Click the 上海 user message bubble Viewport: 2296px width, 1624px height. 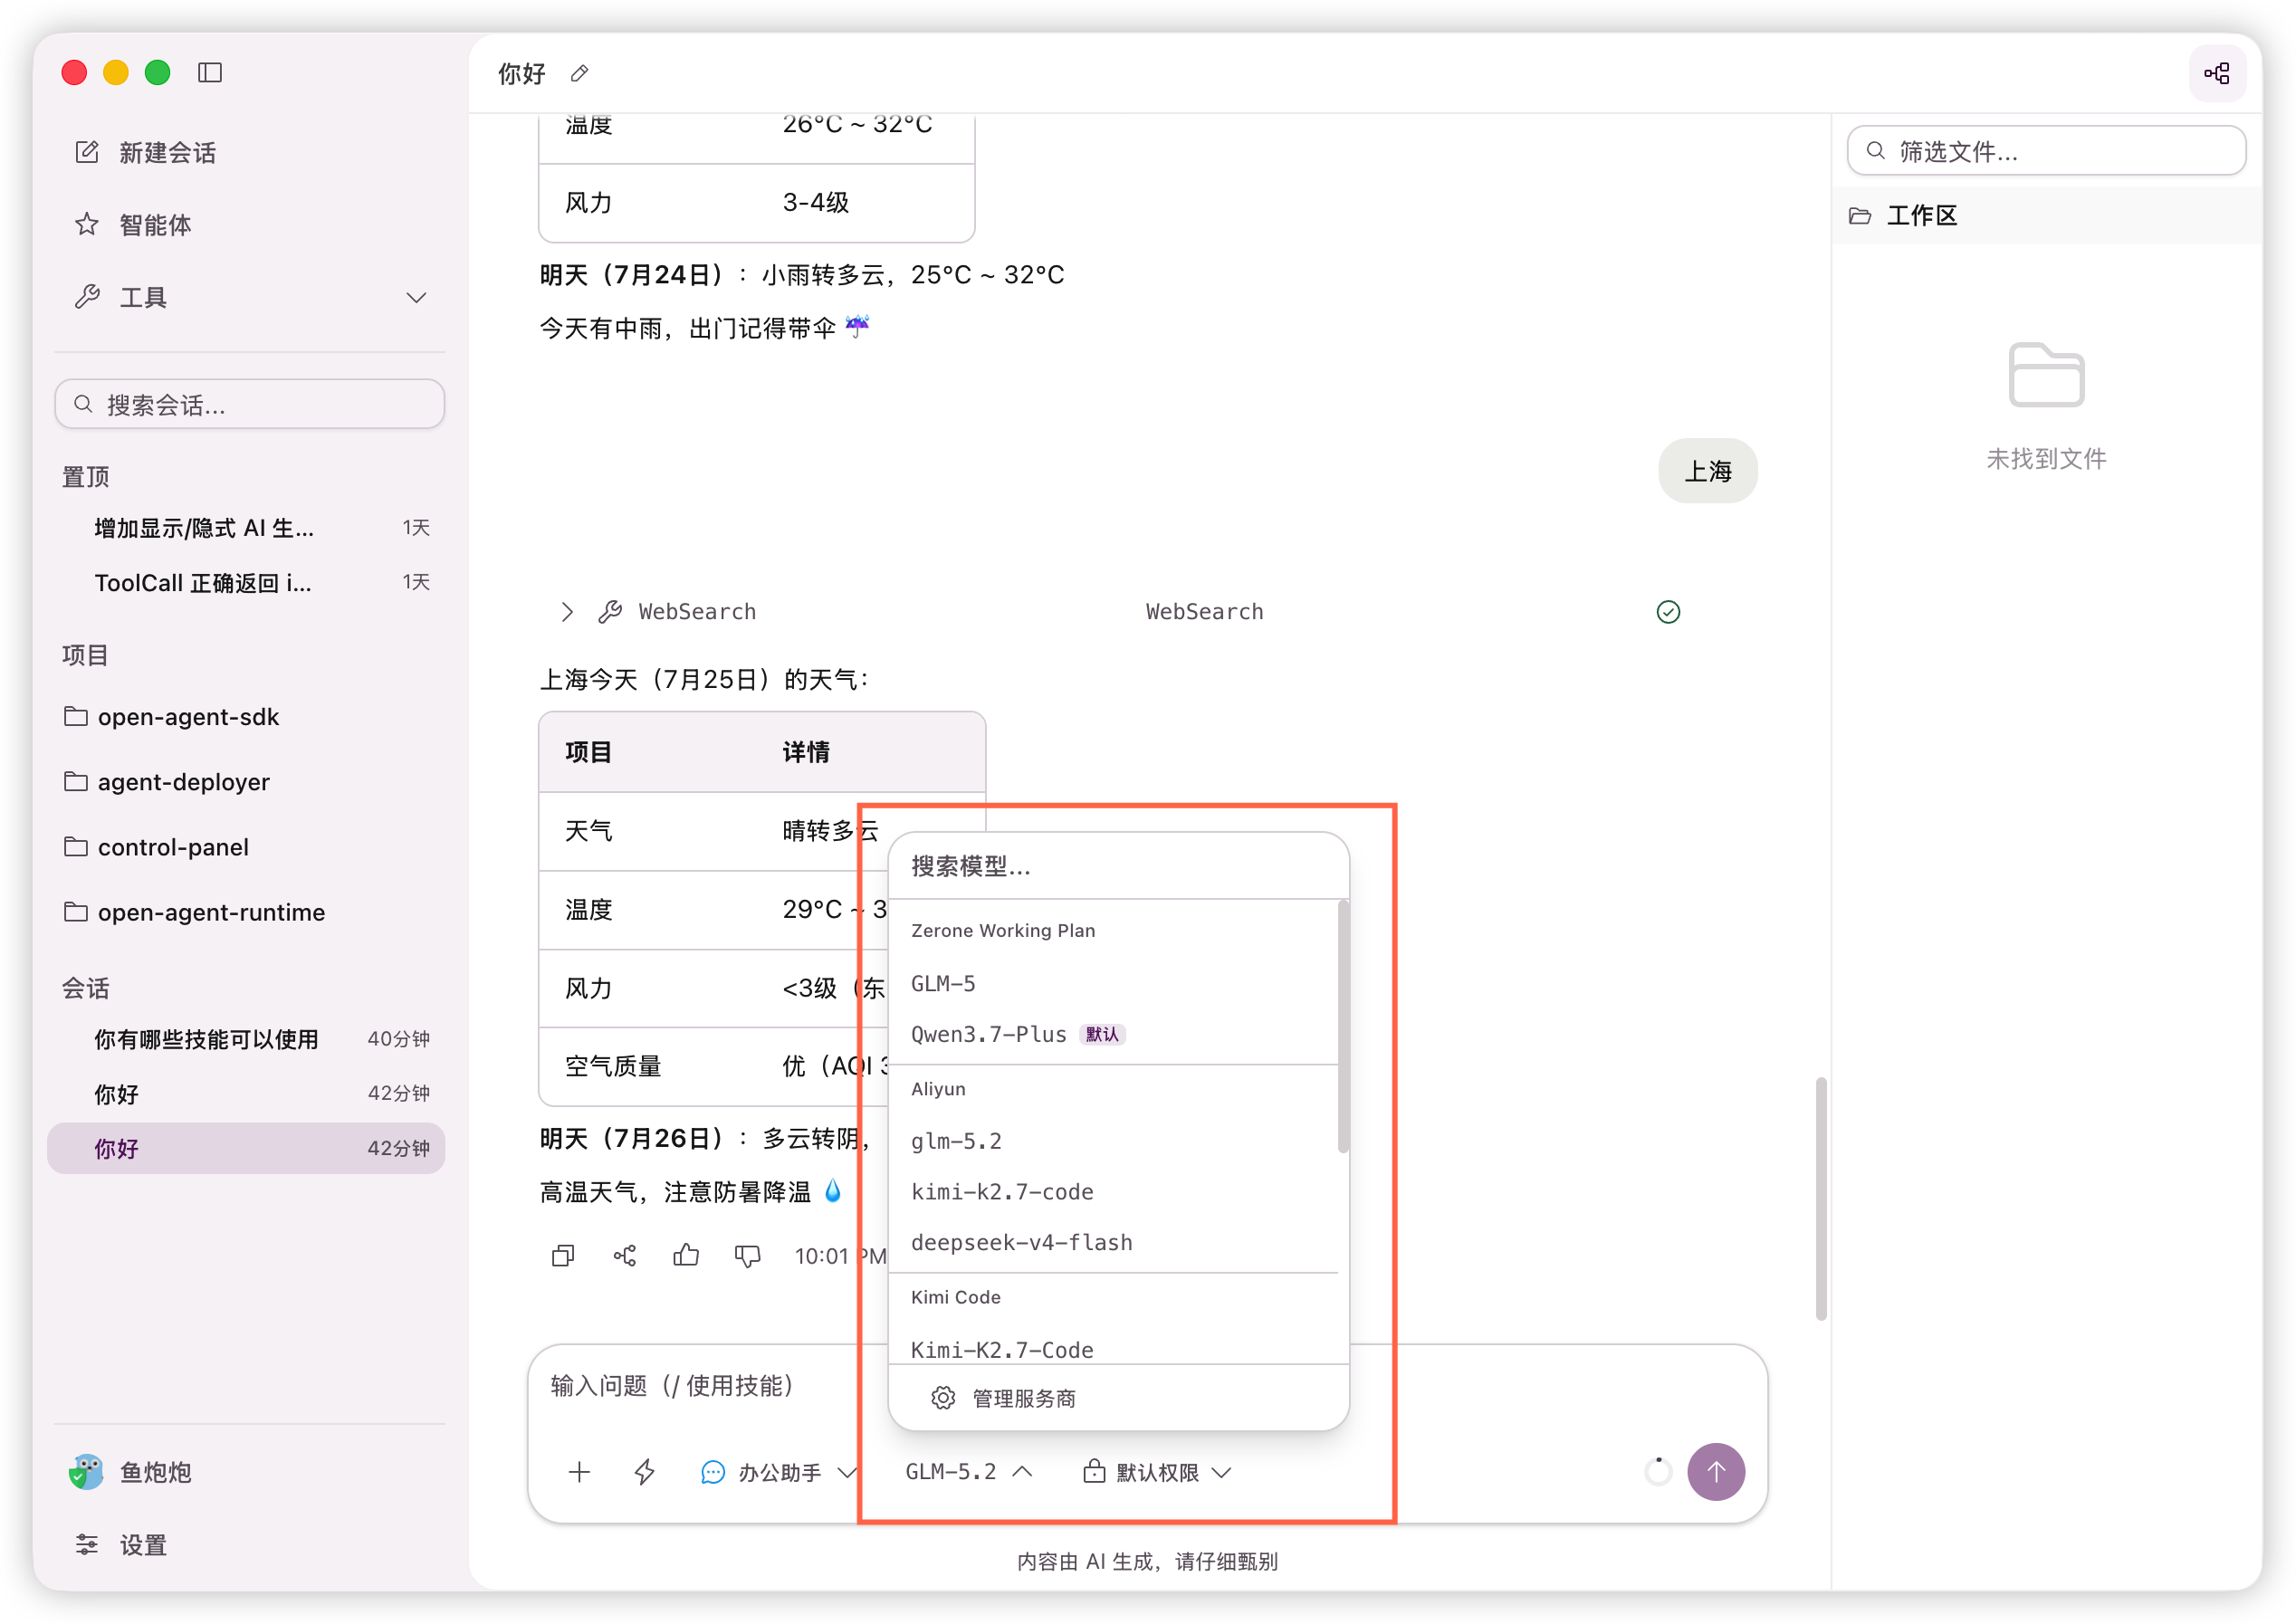coord(1707,471)
